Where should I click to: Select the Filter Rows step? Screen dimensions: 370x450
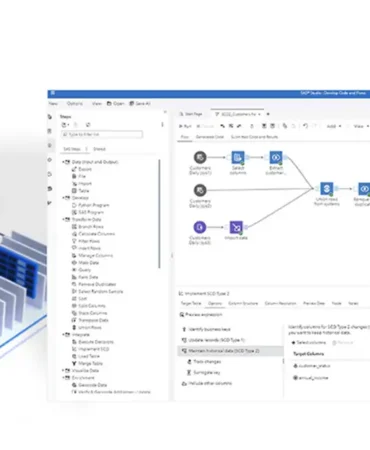(86, 241)
